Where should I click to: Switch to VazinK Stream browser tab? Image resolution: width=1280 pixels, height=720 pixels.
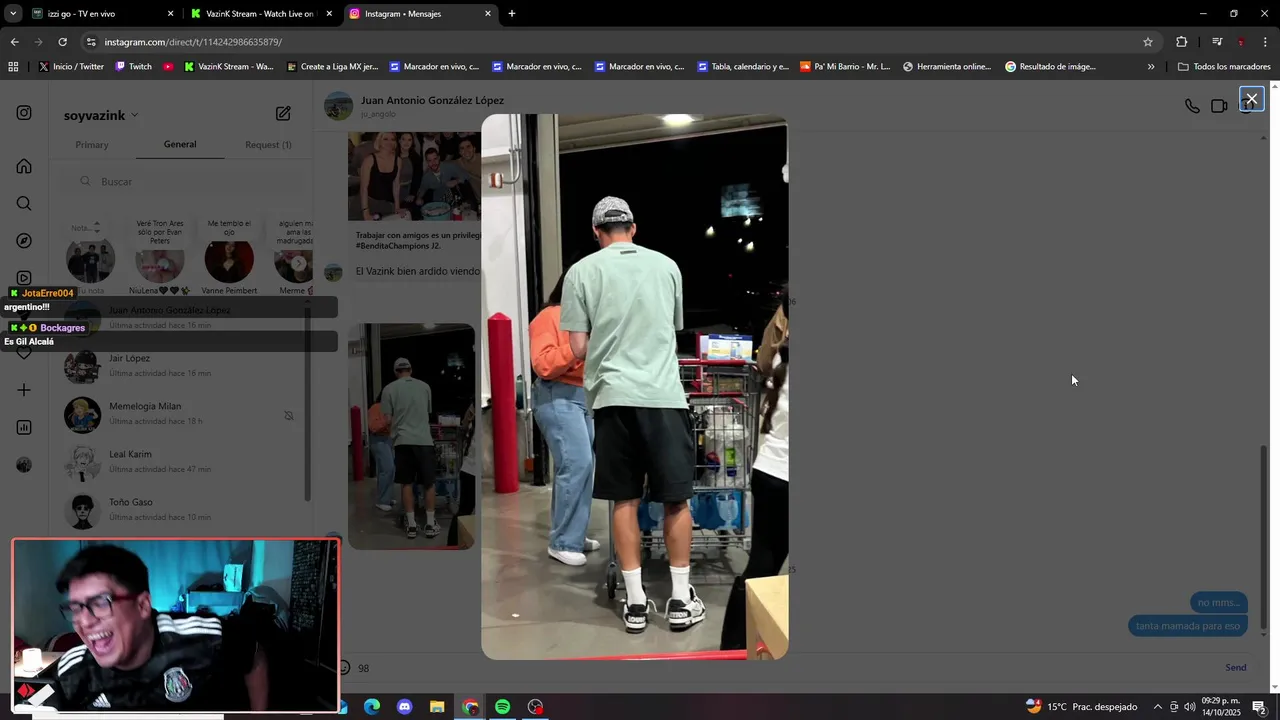260,14
